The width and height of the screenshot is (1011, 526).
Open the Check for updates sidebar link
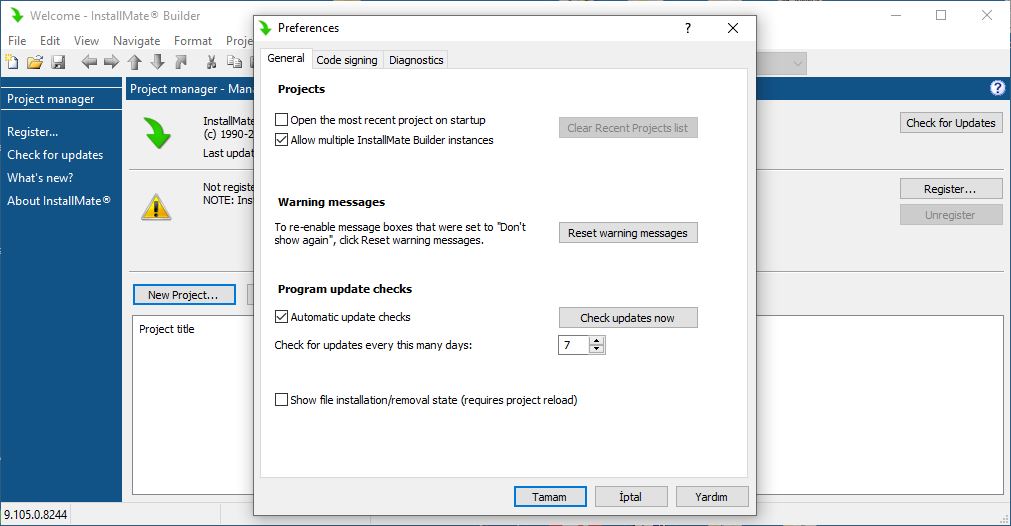[x=55, y=155]
